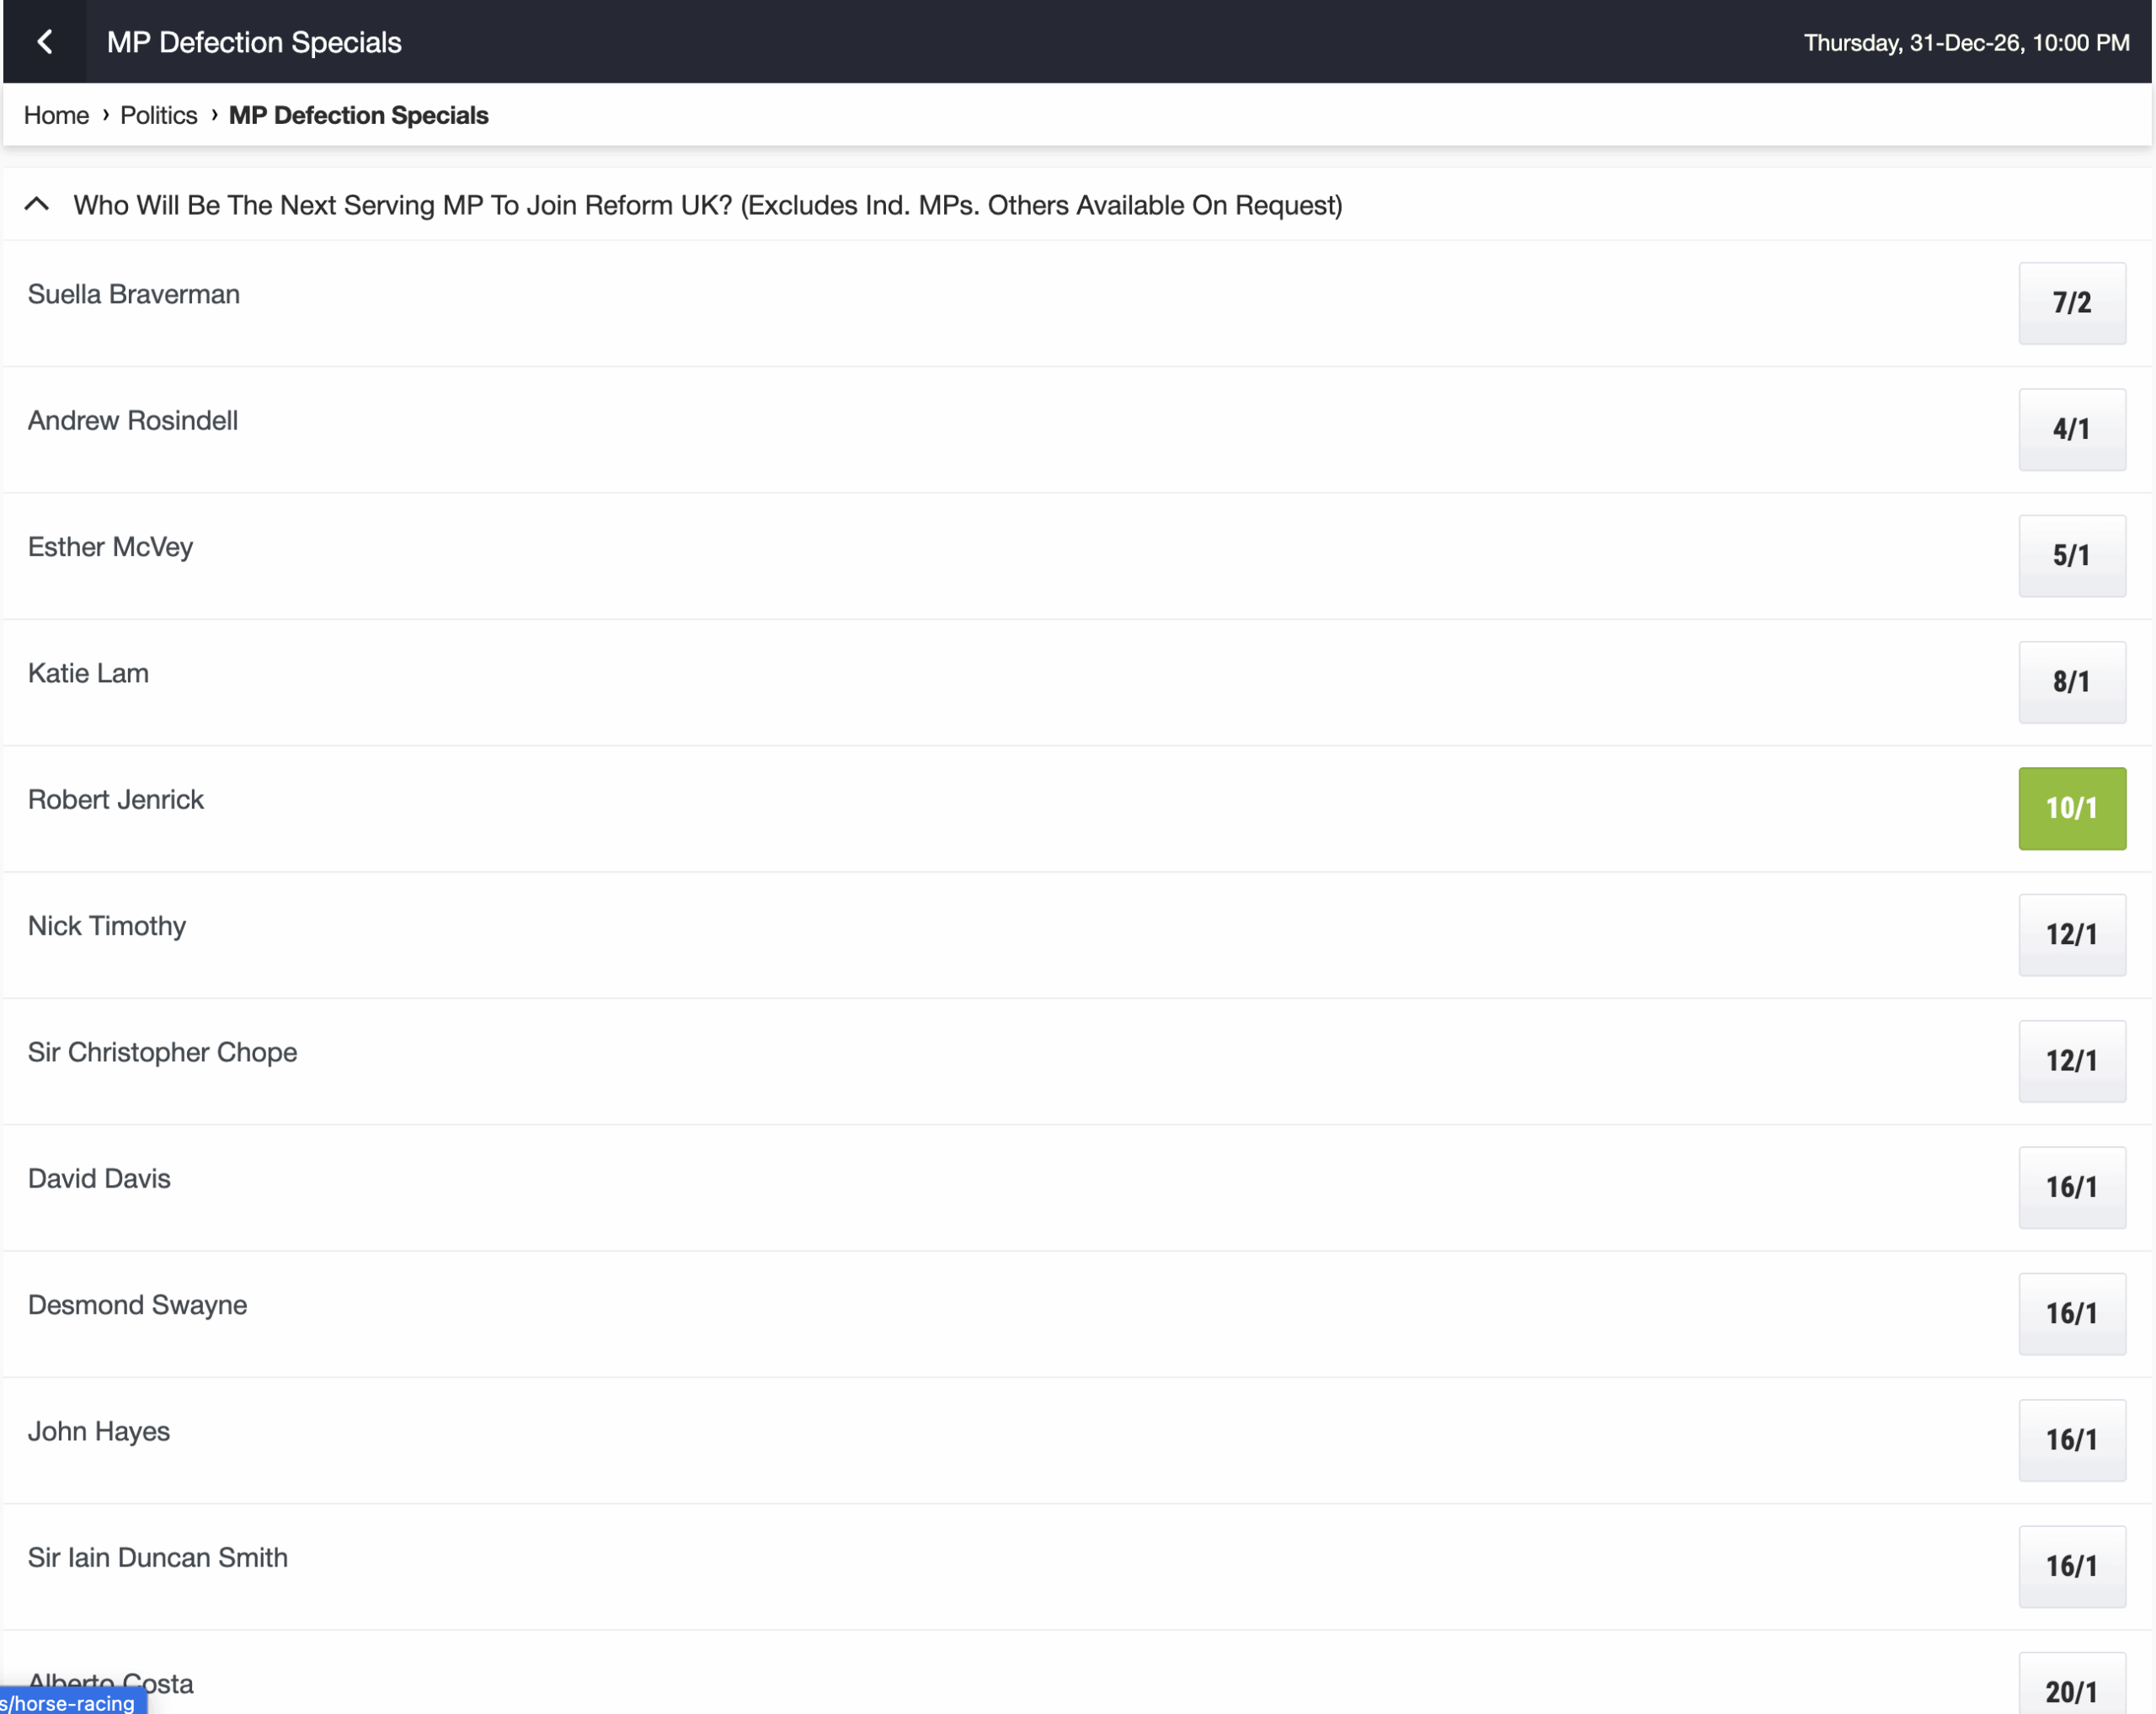
Task: Choose John Hayes 16/1 odds
Action: coord(2071,1440)
